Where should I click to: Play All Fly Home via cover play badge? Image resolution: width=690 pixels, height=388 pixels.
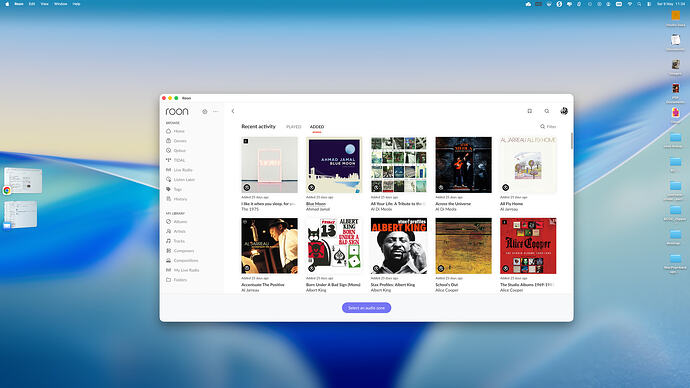[506, 187]
